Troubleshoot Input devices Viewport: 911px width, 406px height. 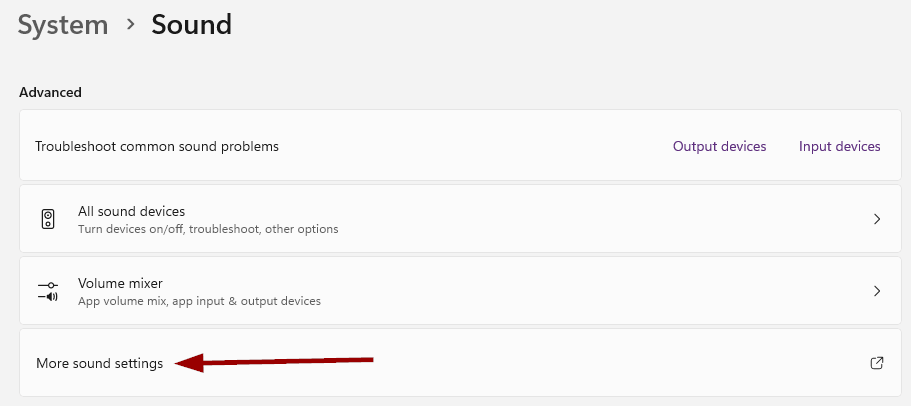(840, 146)
